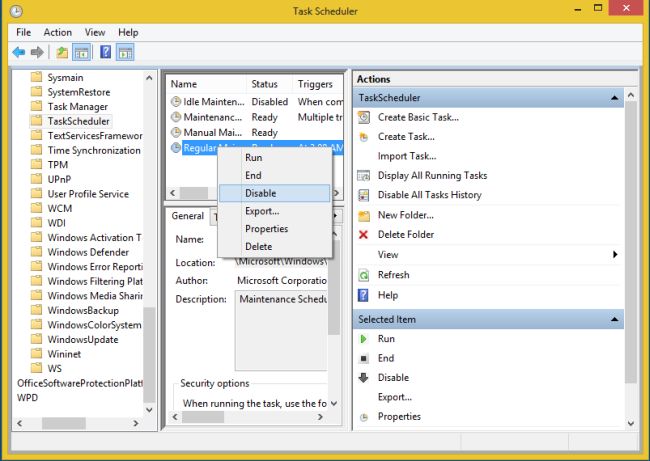Click inside the Description text box
Screen dimensions: 650x461
281,330
